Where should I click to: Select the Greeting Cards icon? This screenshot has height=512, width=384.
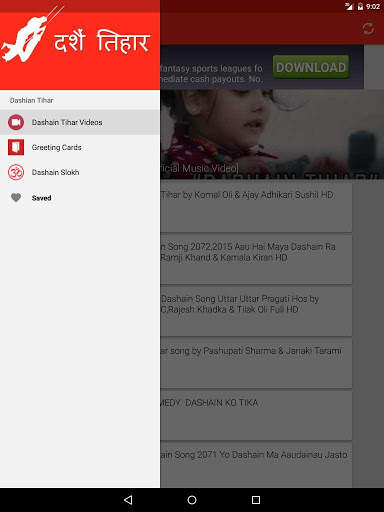(x=16, y=147)
